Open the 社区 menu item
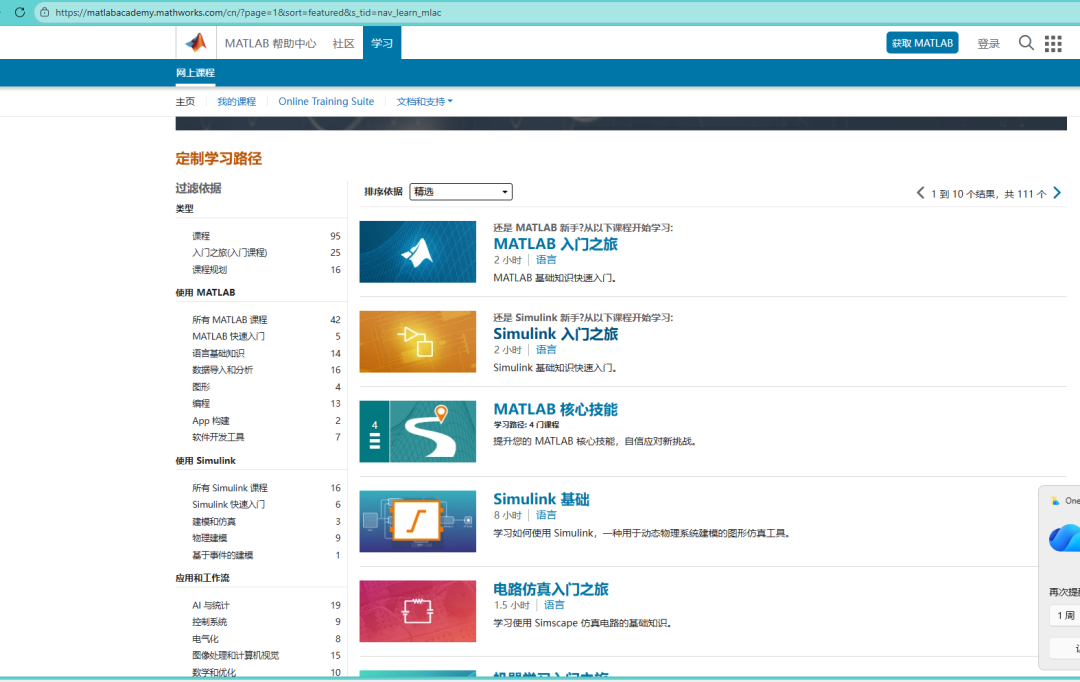The width and height of the screenshot is (1080, 682). tap(343, 43)
